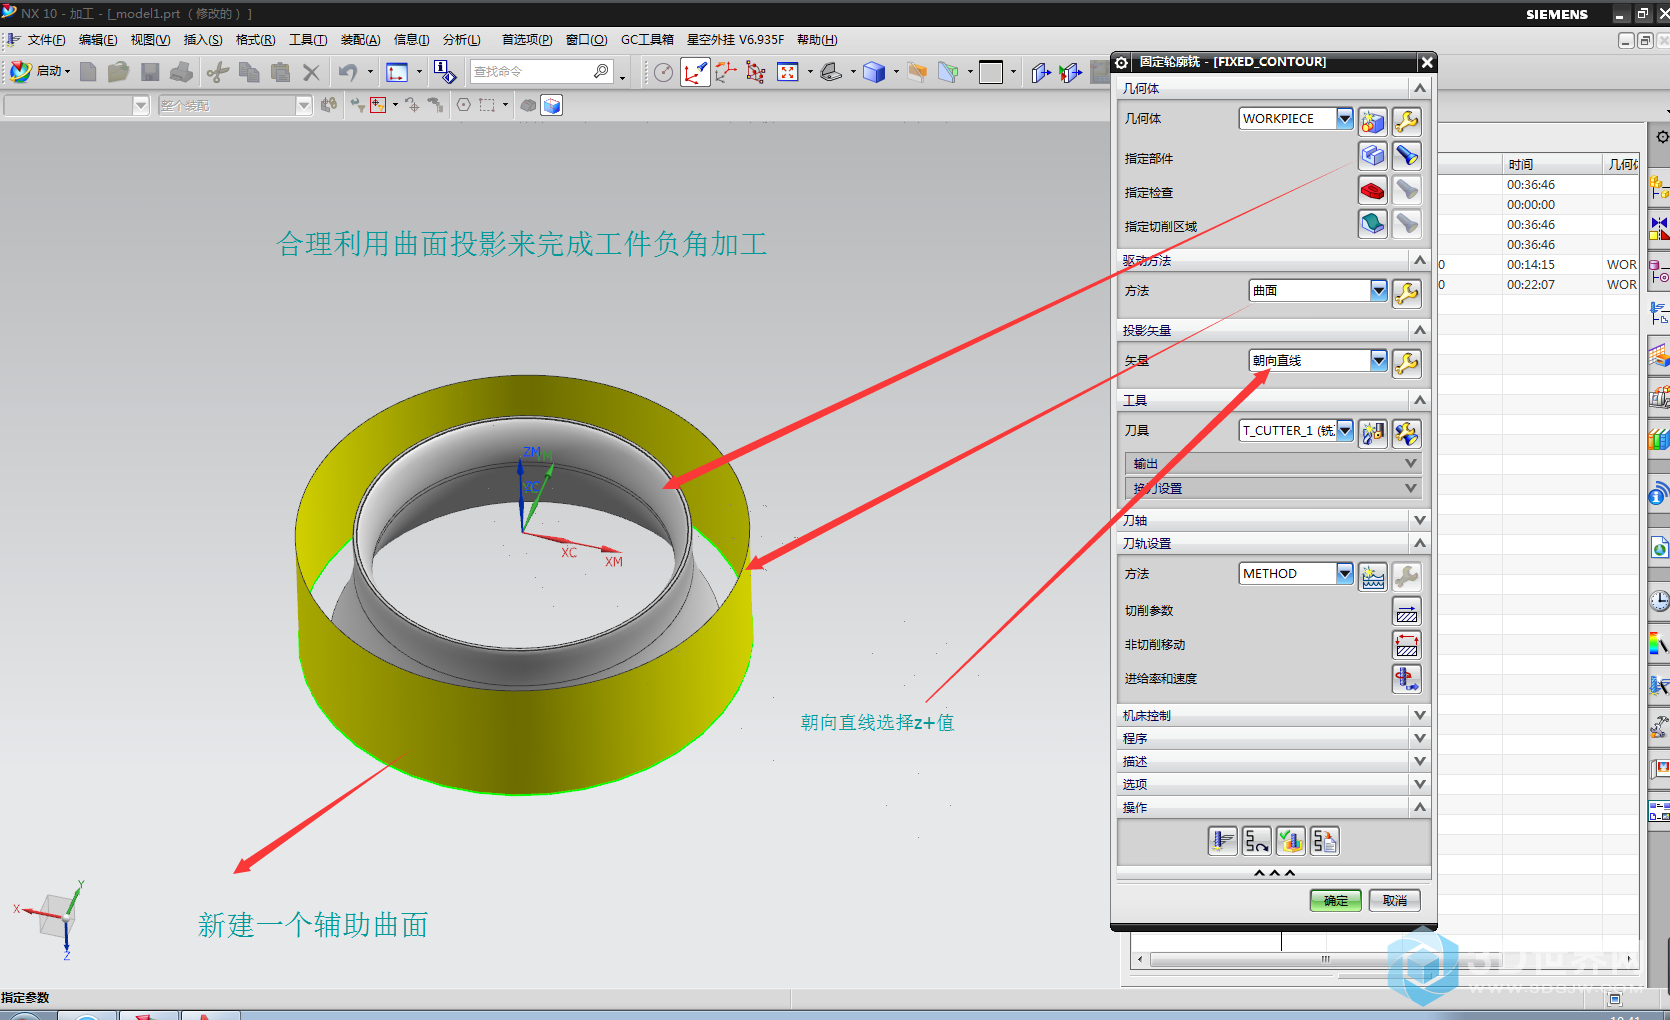Click the WCS orient icon in toolbar
1670x1020 pixels.
pyautogui.click(x=695, y=72)
